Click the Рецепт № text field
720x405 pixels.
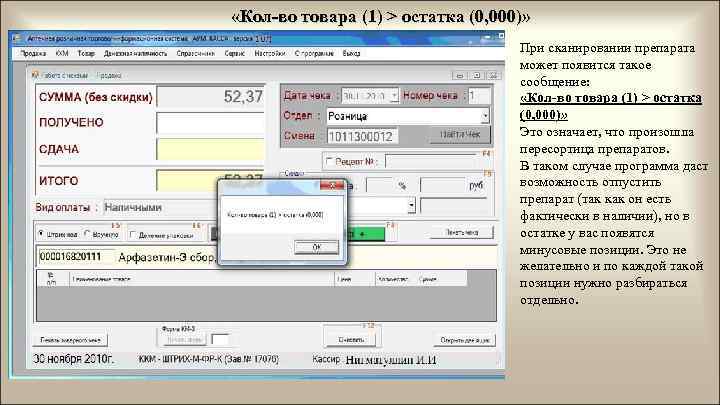click(x=431, y=162)
